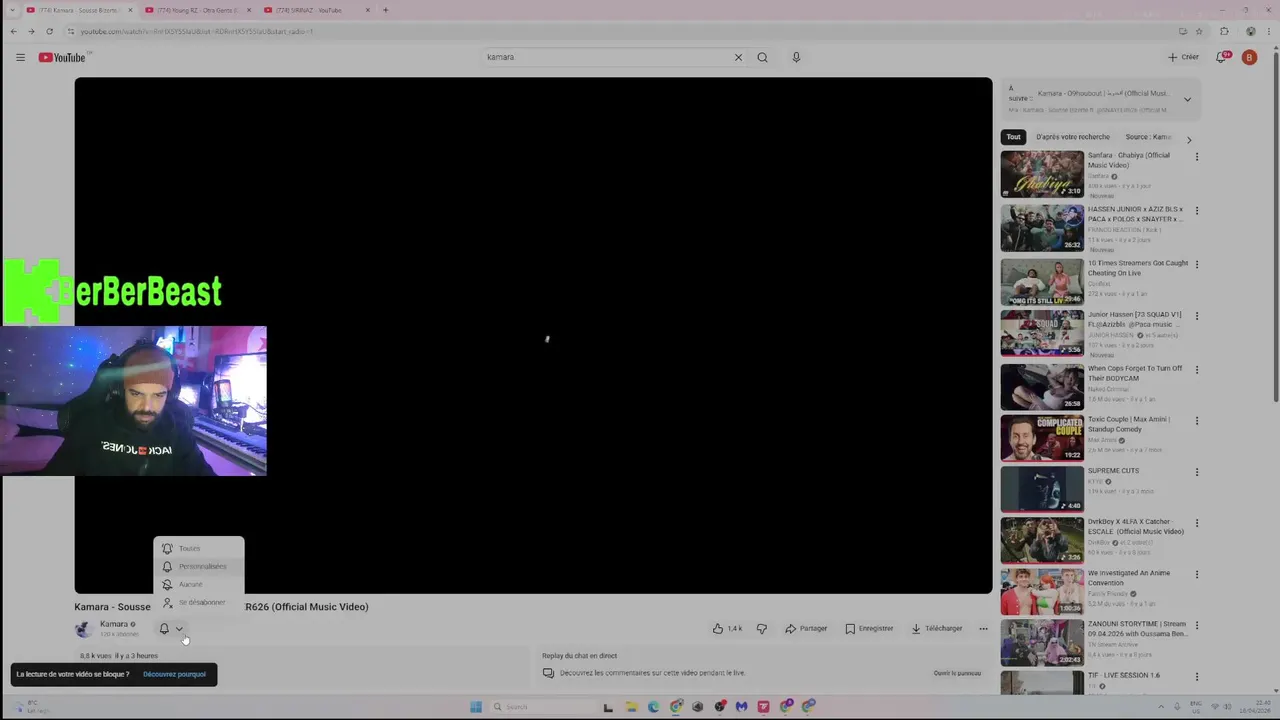Show more filter chips with arrow
1280x720 pixels.
(x=1188, y=140)
